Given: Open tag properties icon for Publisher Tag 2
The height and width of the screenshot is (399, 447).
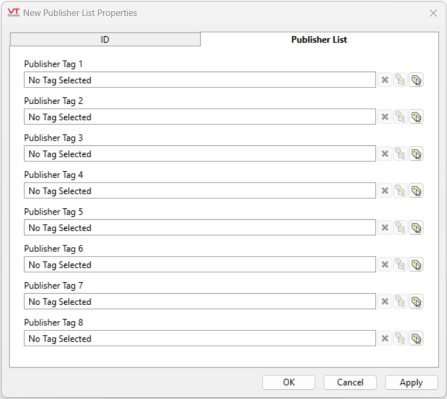Looking at the screenshot, I should coord(416,117).
